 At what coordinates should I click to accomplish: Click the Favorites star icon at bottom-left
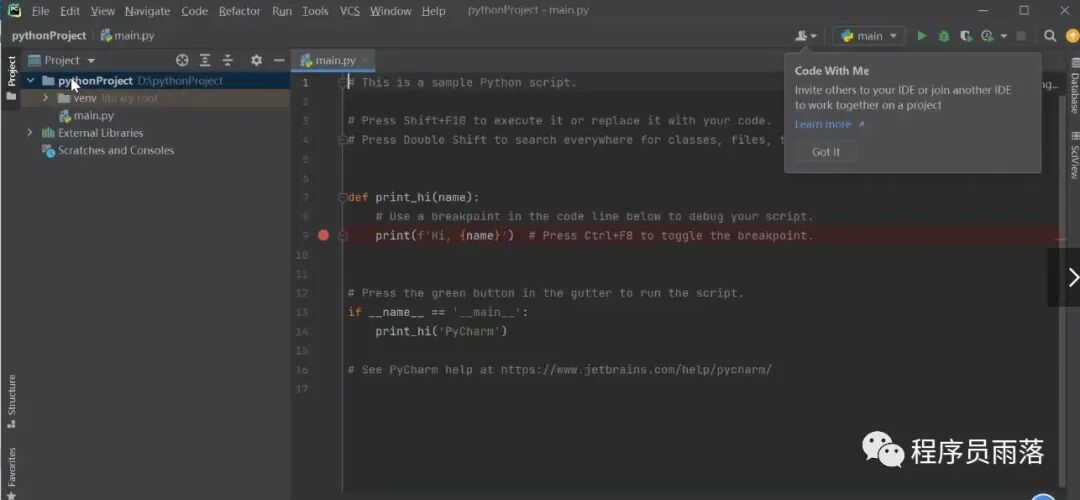click(x=11, y=495)
